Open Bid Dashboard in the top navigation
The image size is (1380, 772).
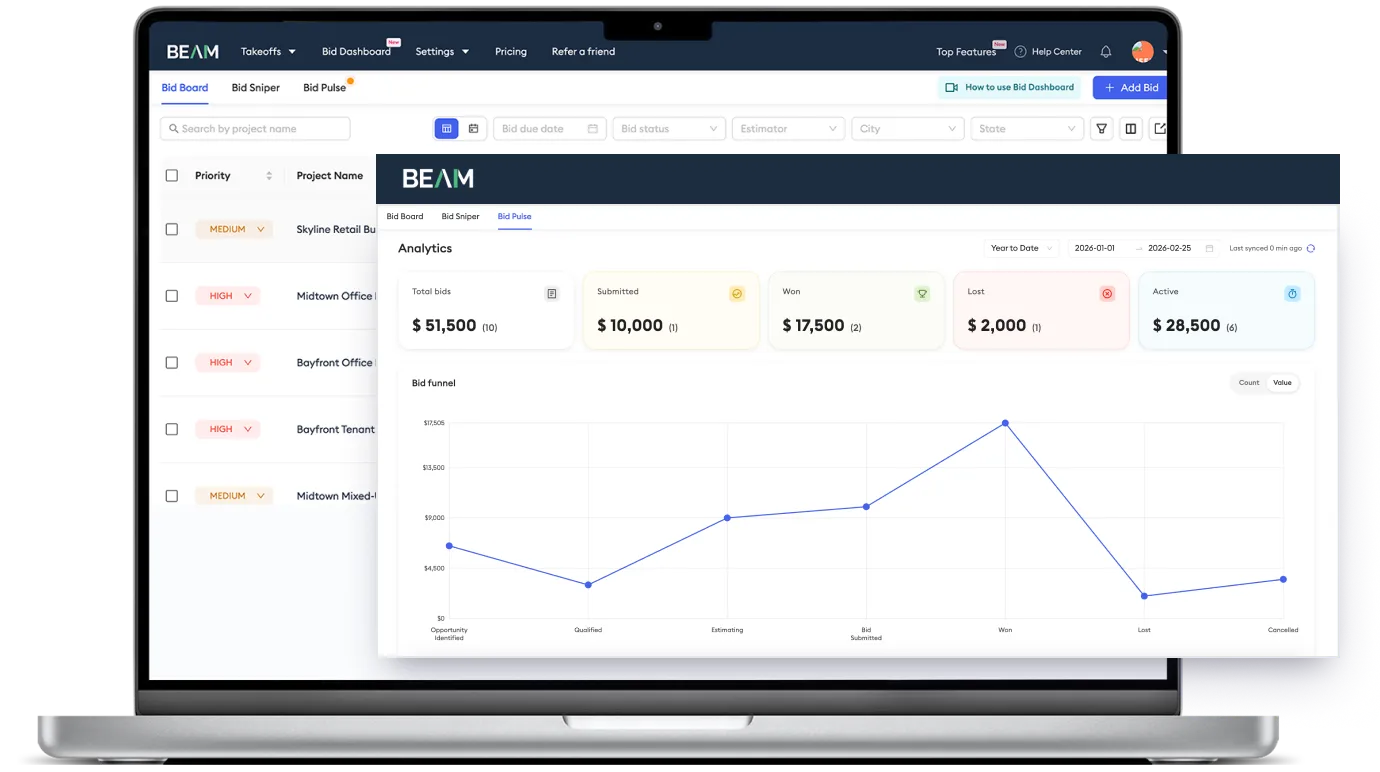[356, 52]
